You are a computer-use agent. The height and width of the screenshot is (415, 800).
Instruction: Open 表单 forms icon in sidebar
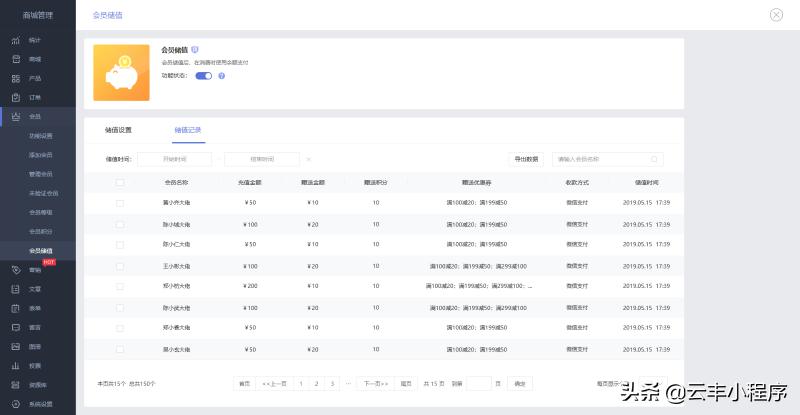click(x=16, y=308)
